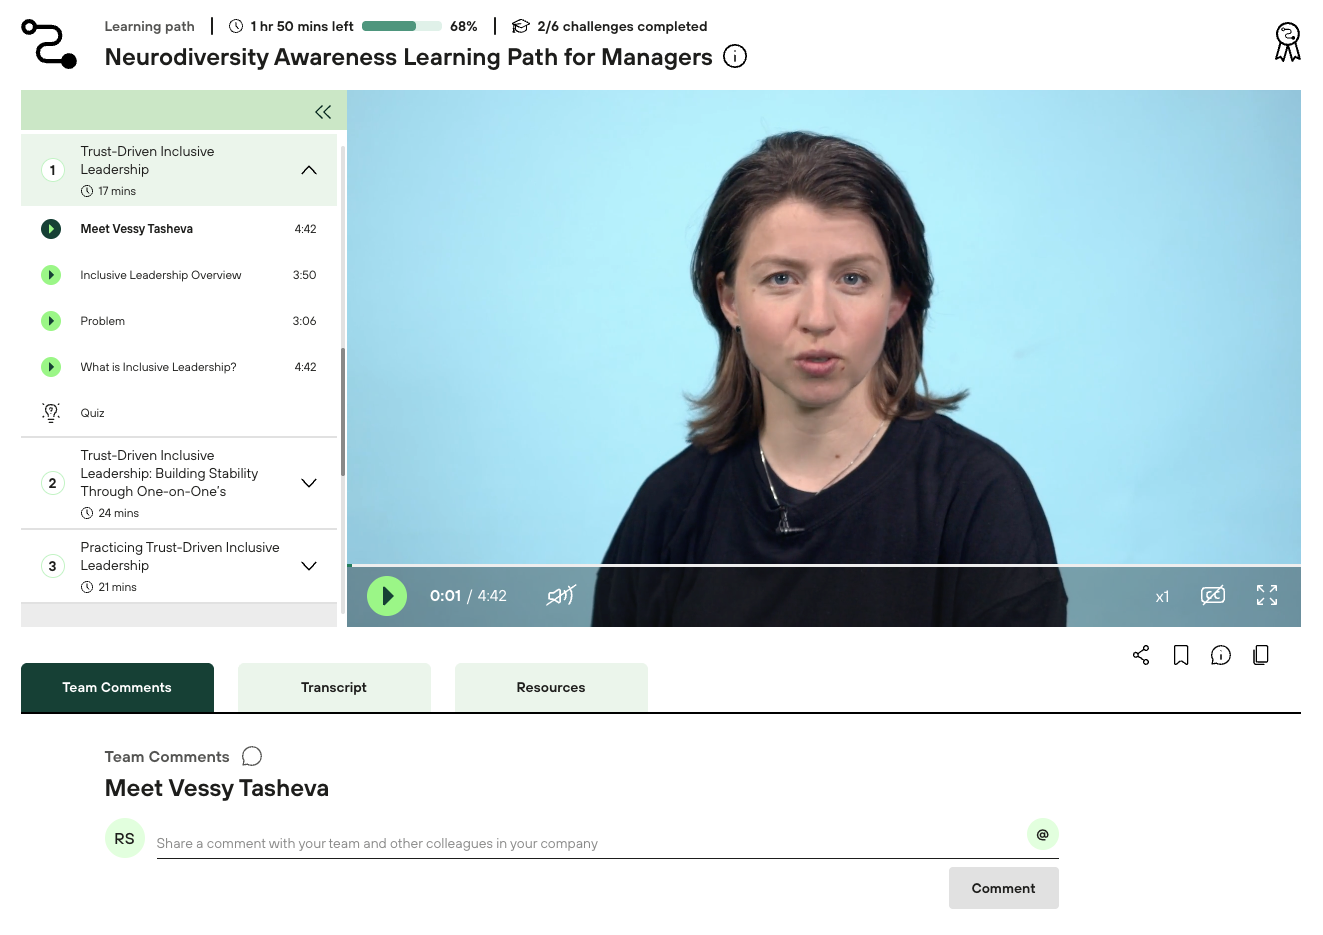Click the video progress bar
The width and height of the screenshot is (1323, 935).
tap(824, 566)
